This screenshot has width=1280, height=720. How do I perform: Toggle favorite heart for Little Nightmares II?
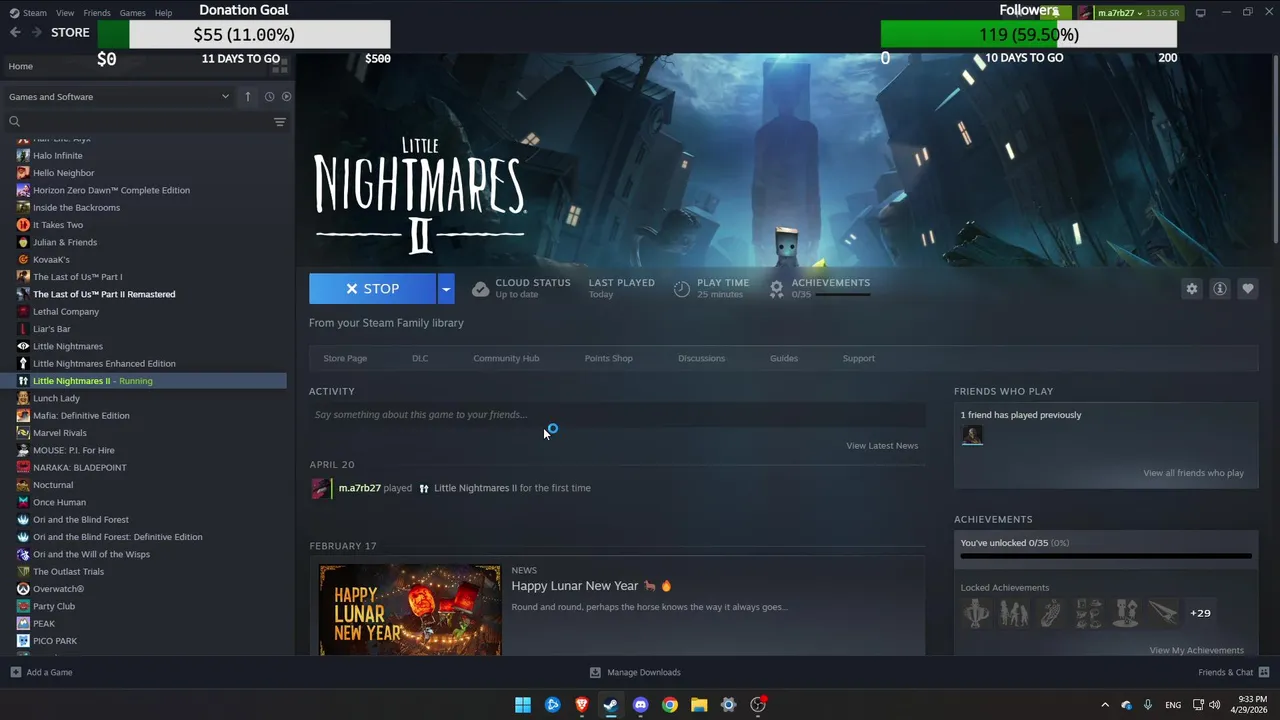[1248, 289]
